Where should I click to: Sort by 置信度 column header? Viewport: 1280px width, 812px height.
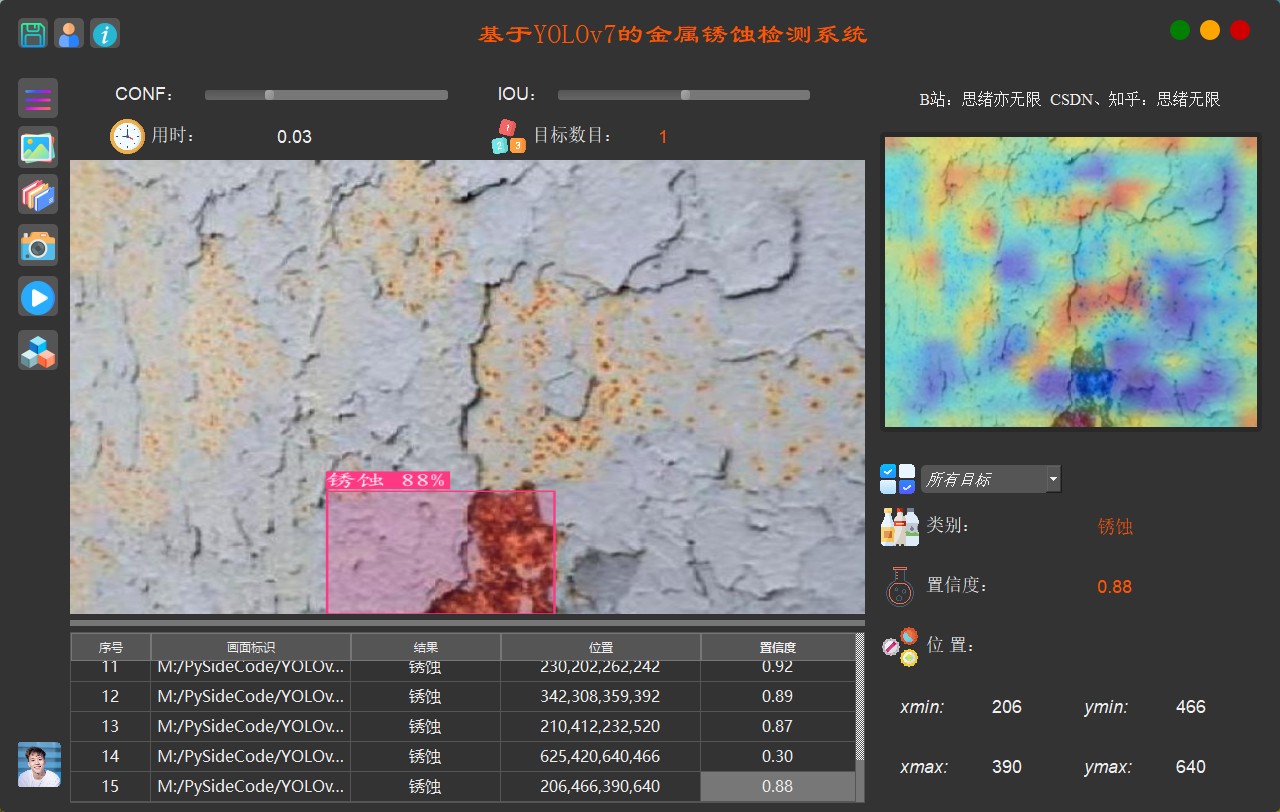[777, 647]
